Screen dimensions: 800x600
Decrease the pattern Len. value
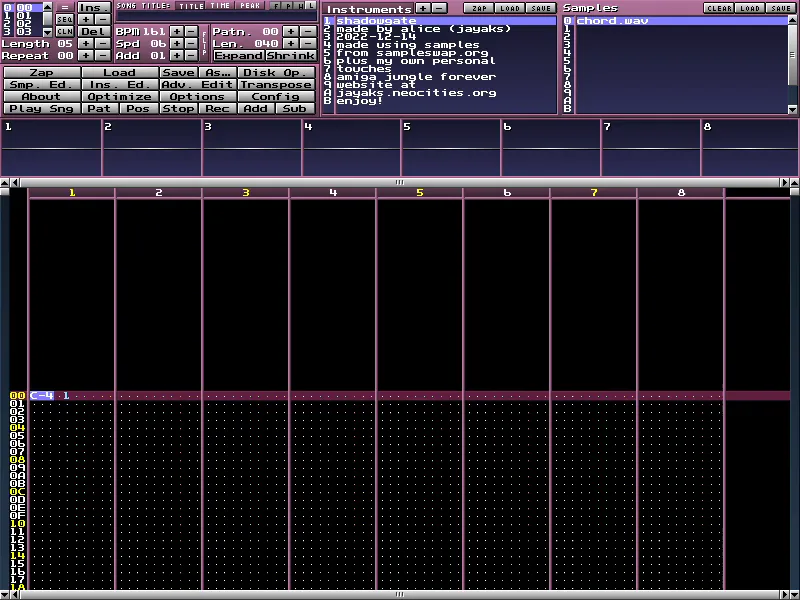308,43
